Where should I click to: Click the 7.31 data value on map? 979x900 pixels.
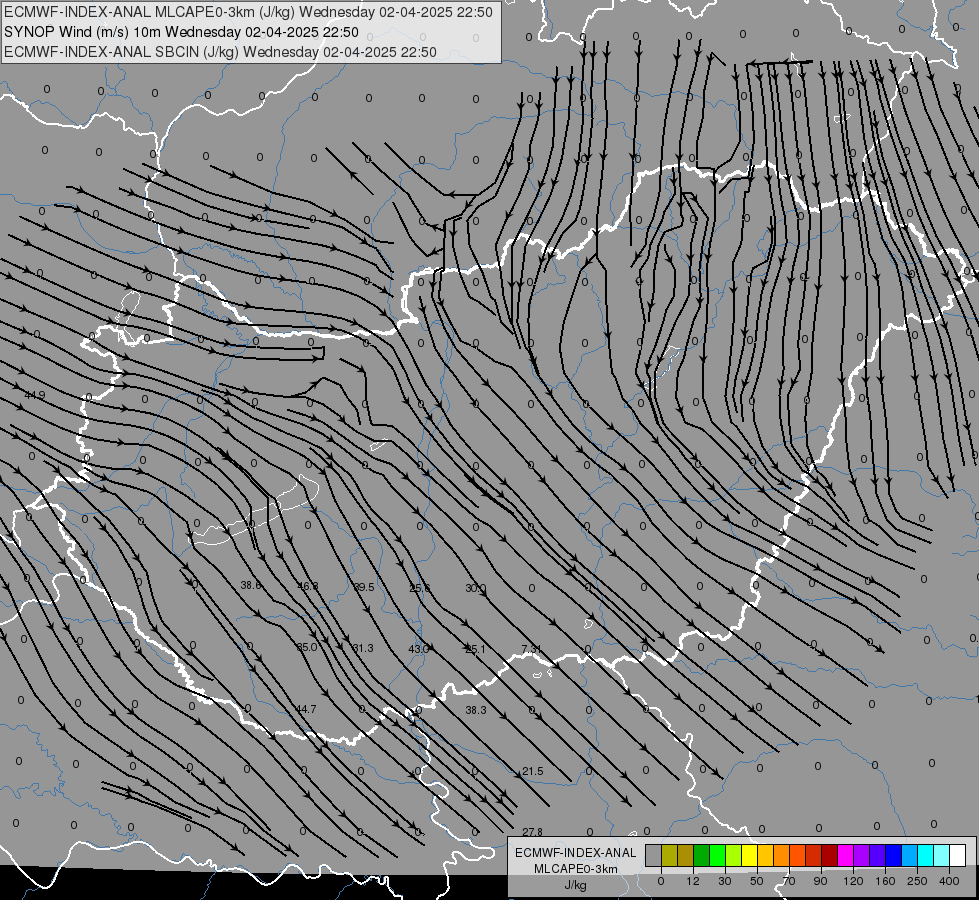[x=531, y=649]
